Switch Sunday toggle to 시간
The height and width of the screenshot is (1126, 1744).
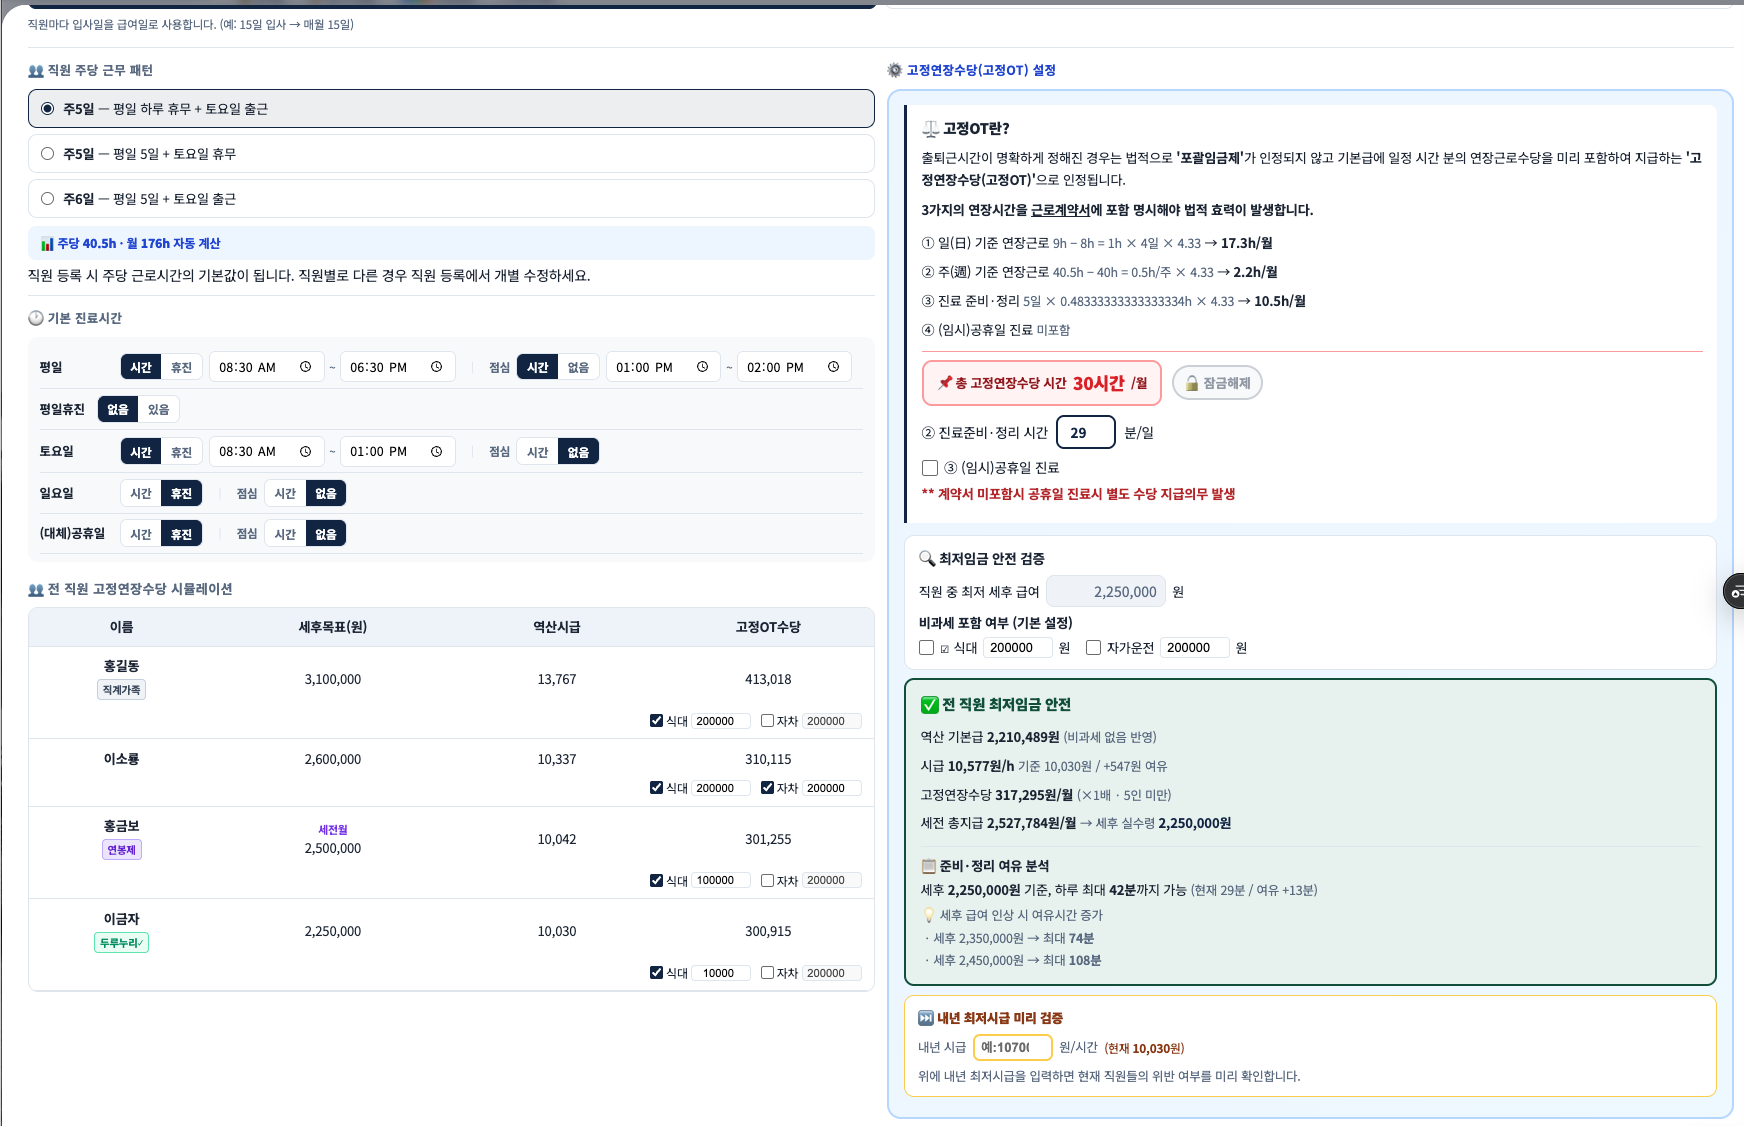pyautogui.click(x=141, y=493)
